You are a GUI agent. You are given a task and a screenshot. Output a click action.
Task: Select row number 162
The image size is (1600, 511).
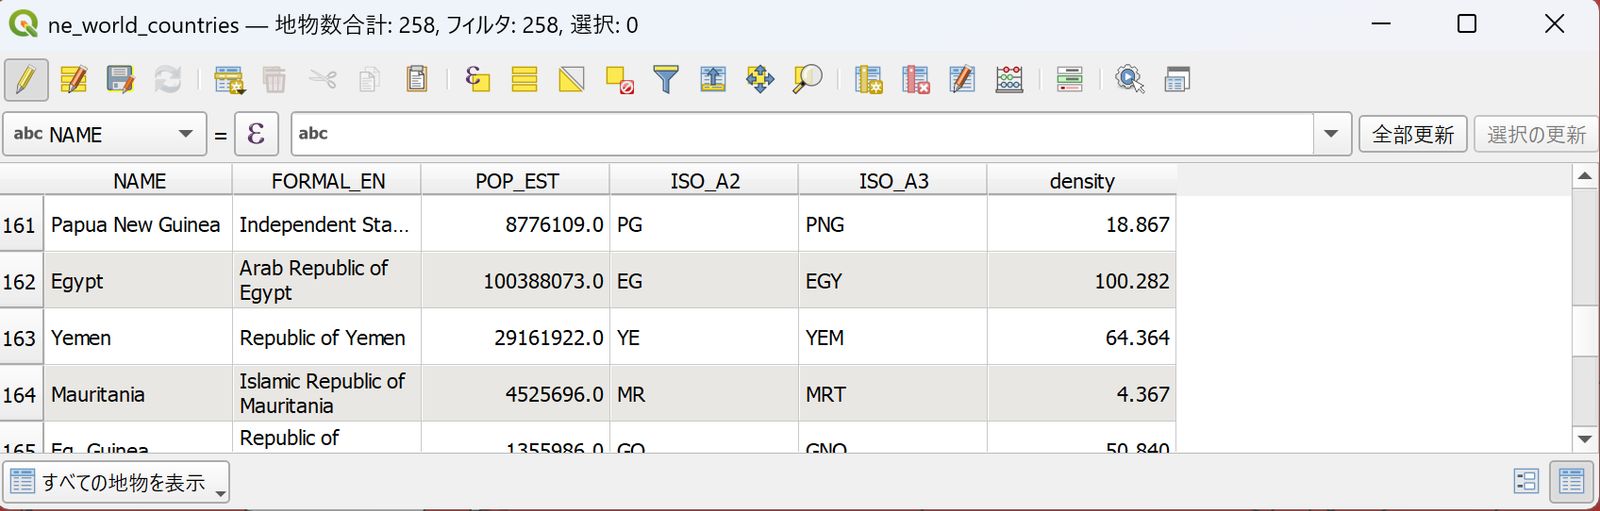(21, 281)
